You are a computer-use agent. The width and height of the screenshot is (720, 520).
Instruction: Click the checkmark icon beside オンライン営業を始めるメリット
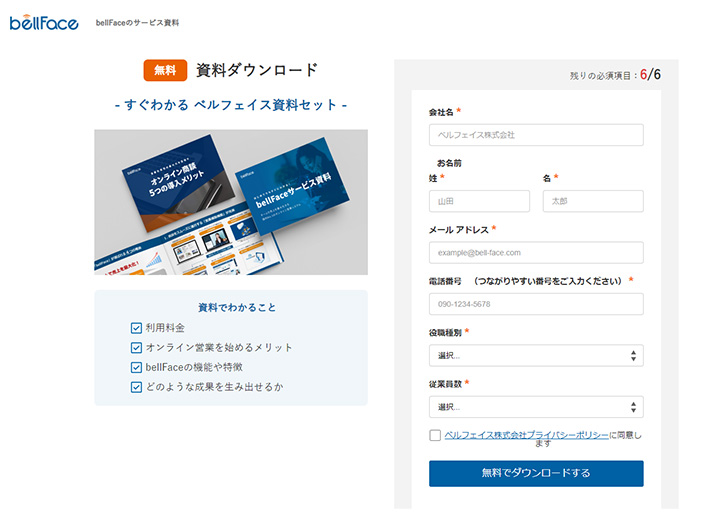coord(136,348)
